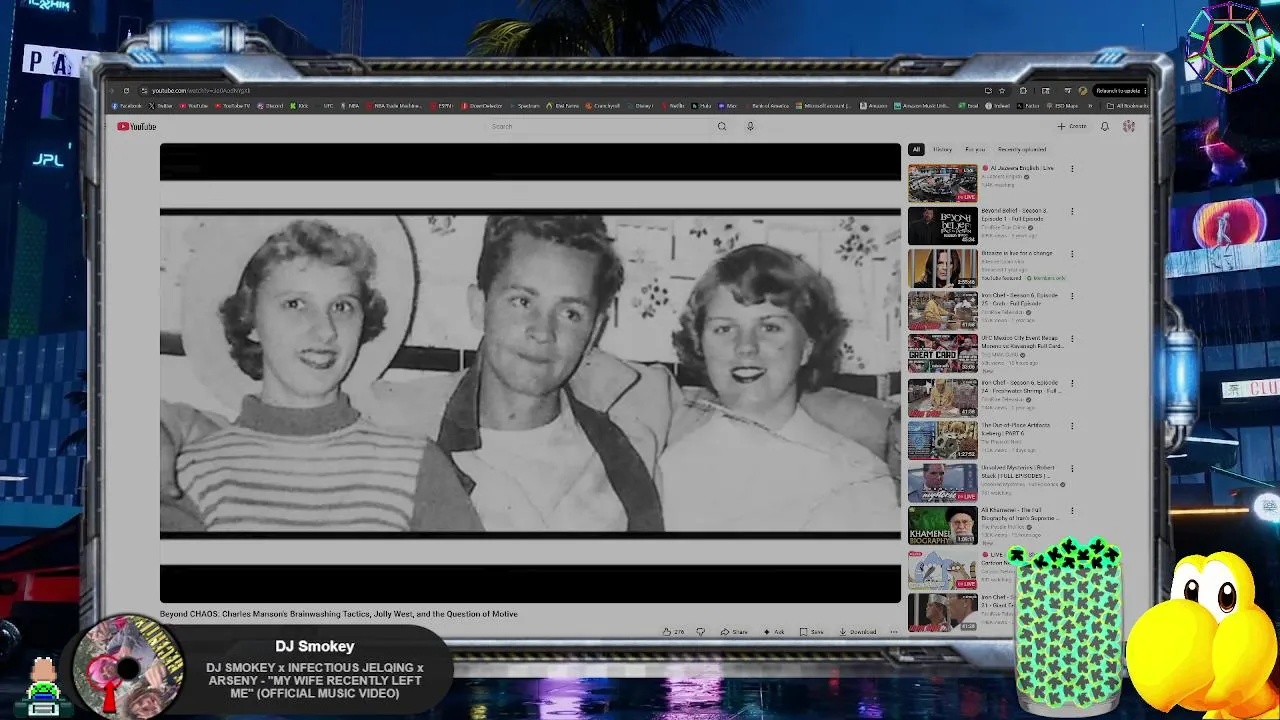This screenshot has height=720, width=1280.
Task: Click the Iron Chef Episode 25 thumbnail
Action: 942,311
